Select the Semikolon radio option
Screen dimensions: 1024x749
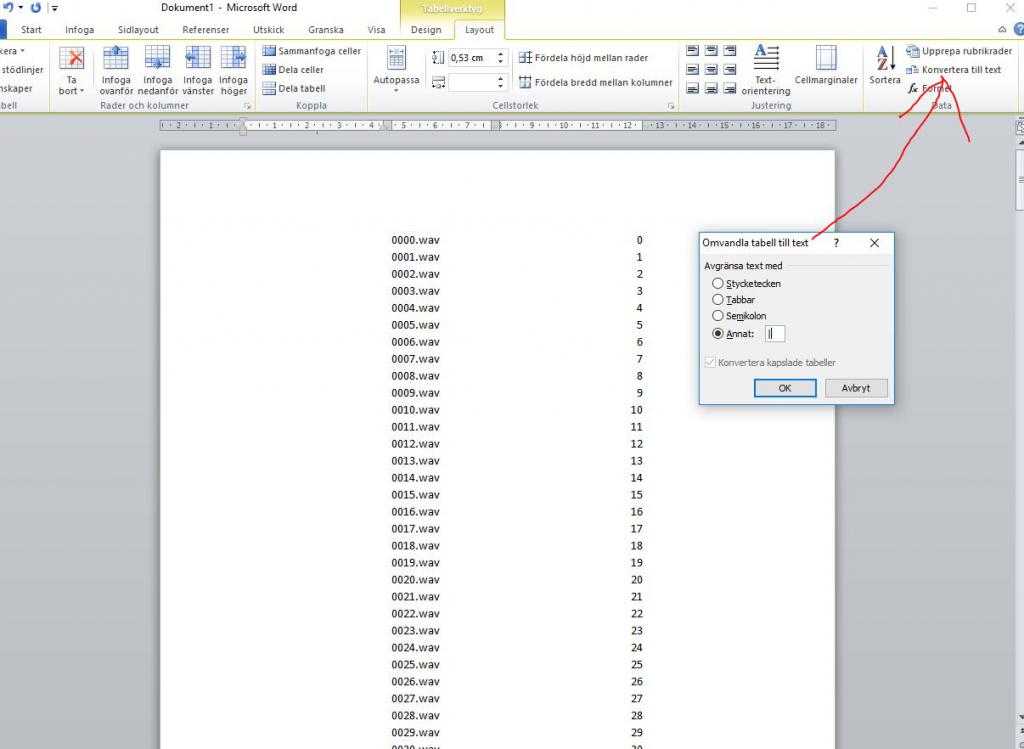coord(718,316)
